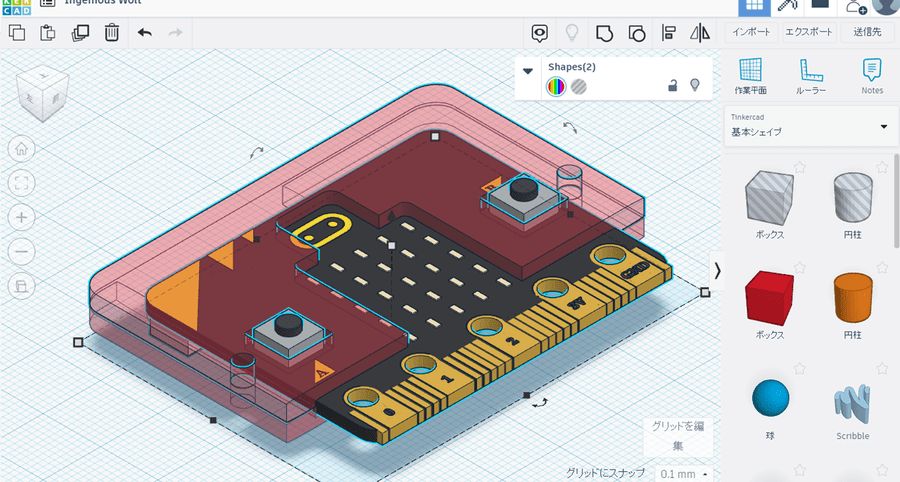The image size is (900, 482).
Task: Fit all shapes in view
Action: click(x=21, y=184)
